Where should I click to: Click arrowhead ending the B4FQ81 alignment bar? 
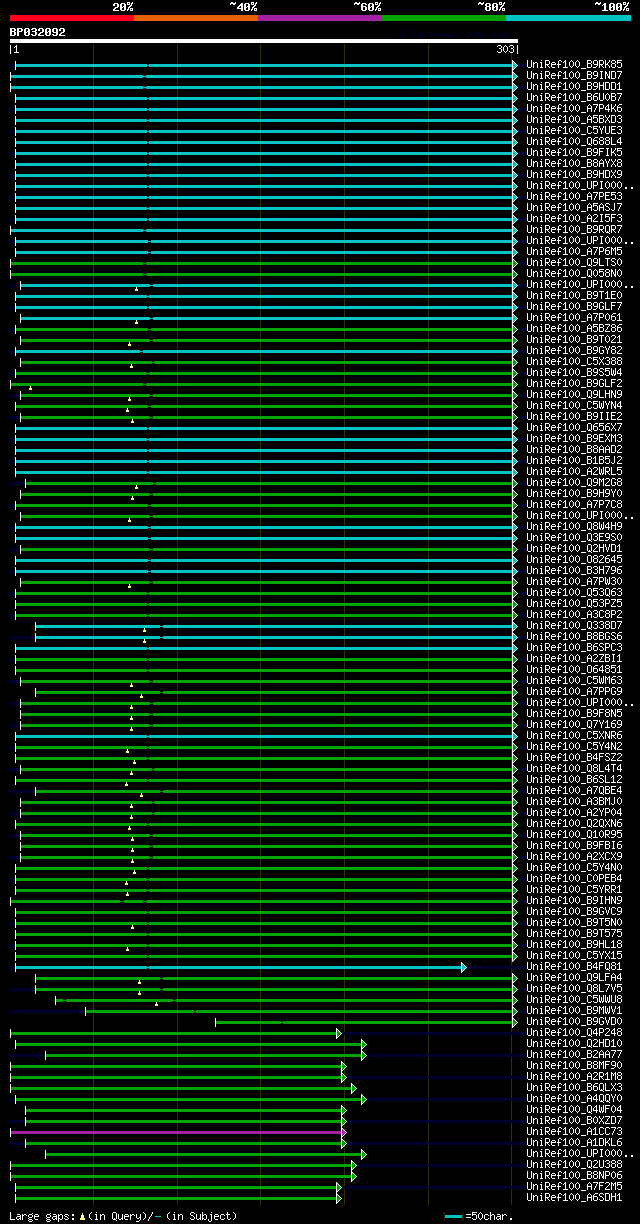tap(464, 967)
